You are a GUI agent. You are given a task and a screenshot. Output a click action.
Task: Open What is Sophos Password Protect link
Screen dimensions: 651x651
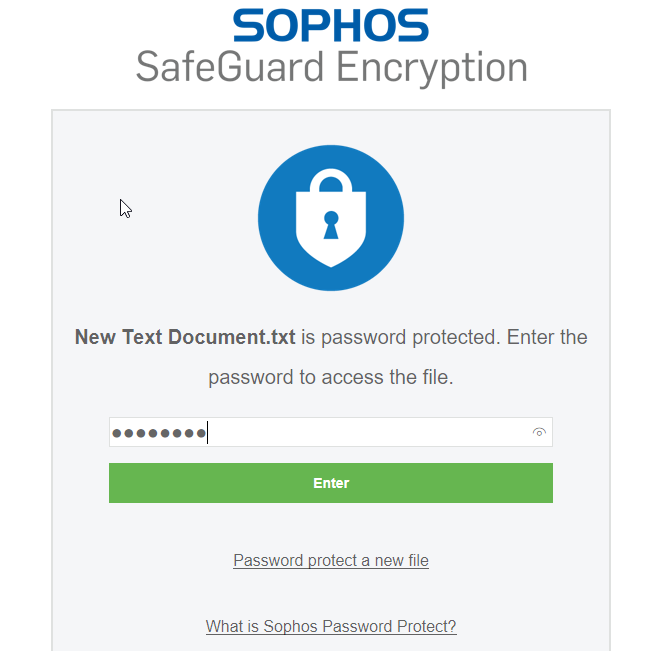pos(330,626)
